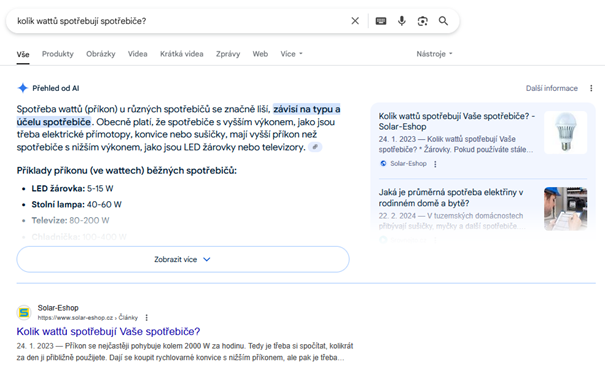605x370 pixels.
Task: Click the source link chip after televizory
Action: click(x=315, y=147)
